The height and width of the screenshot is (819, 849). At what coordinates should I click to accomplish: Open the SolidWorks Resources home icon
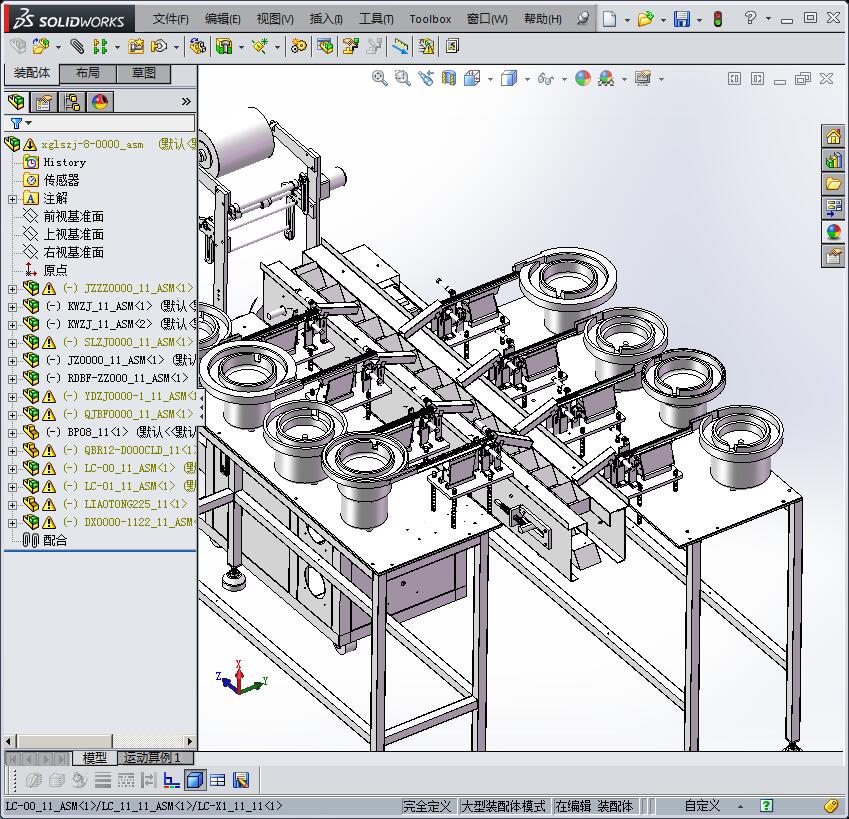tap(833, 136)
